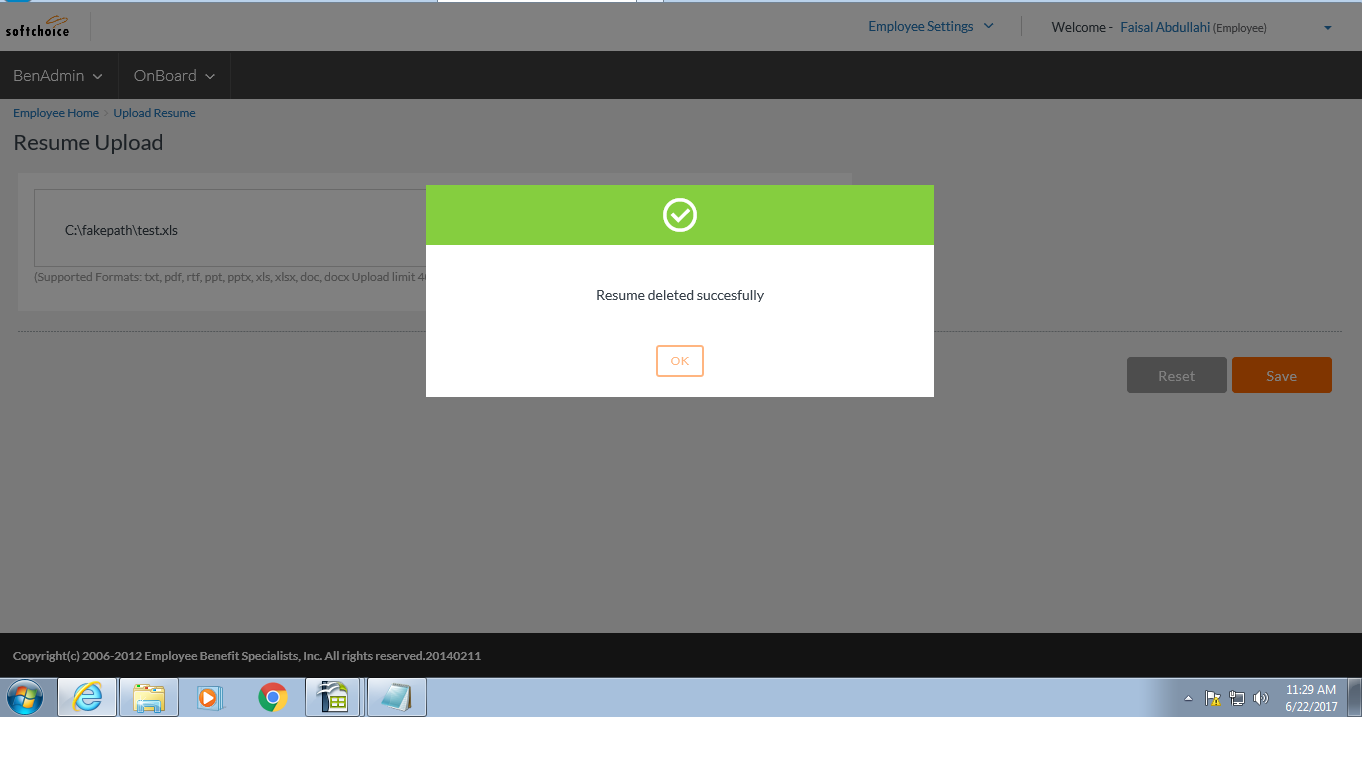Launch Google Chrome from the taskbar

(x=273, y=697)
